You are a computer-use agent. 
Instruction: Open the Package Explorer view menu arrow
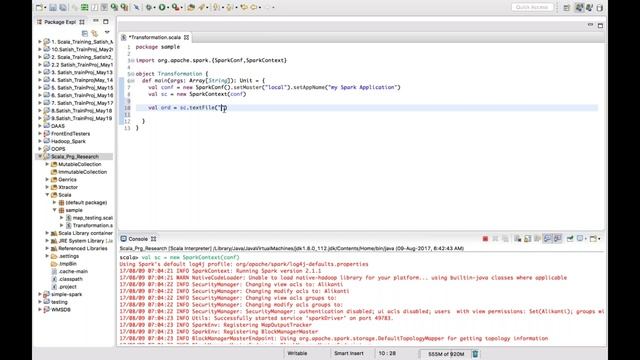click(107, 32)
